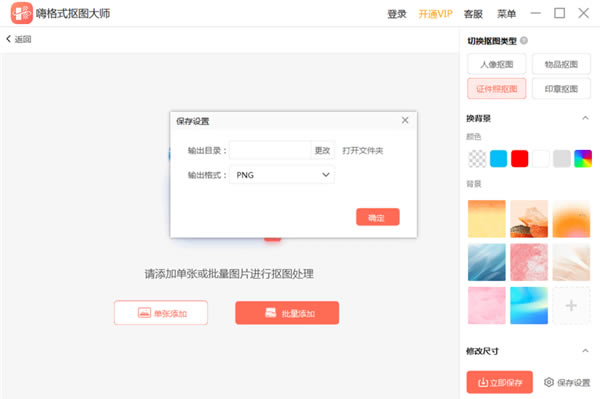
Task: Open the 输出格式 PNG dropdown
Action: (282, 175)
